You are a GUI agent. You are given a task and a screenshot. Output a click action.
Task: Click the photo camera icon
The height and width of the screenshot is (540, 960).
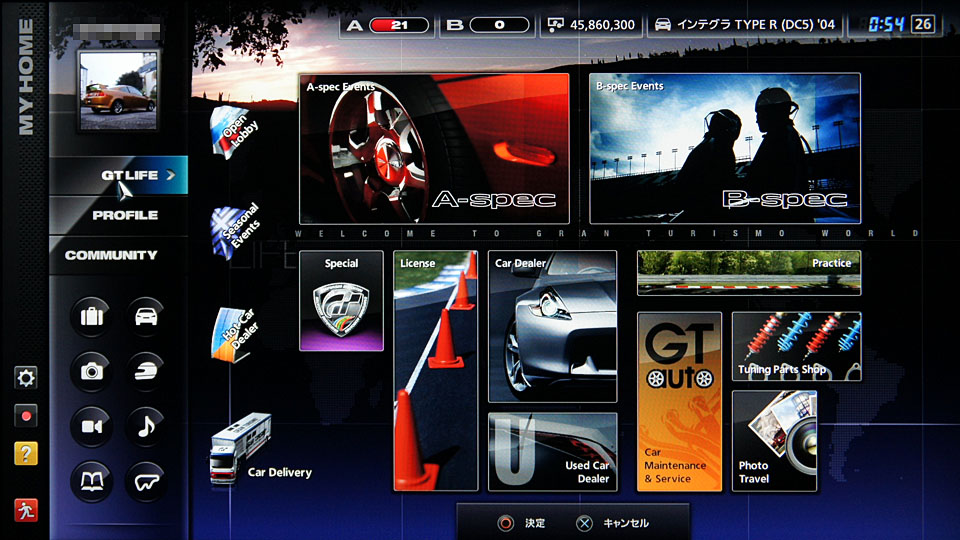(92, 372)
